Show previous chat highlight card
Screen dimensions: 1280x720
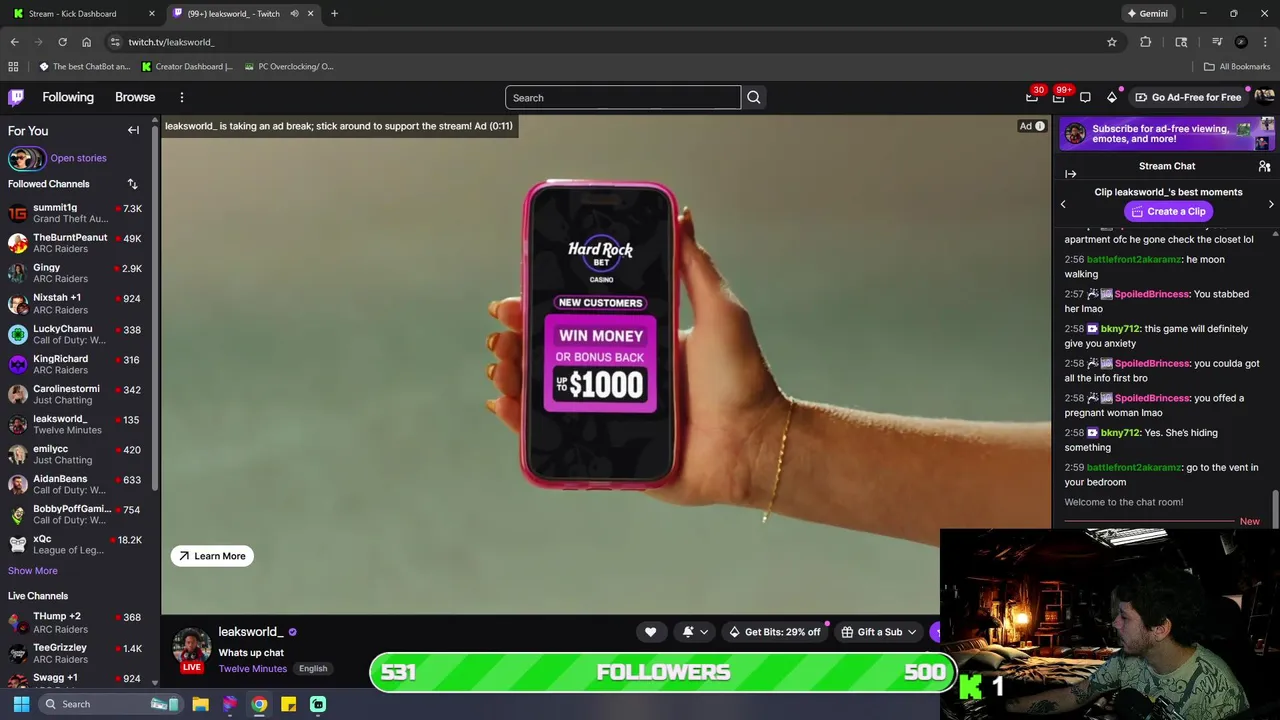pos(1063,204)
